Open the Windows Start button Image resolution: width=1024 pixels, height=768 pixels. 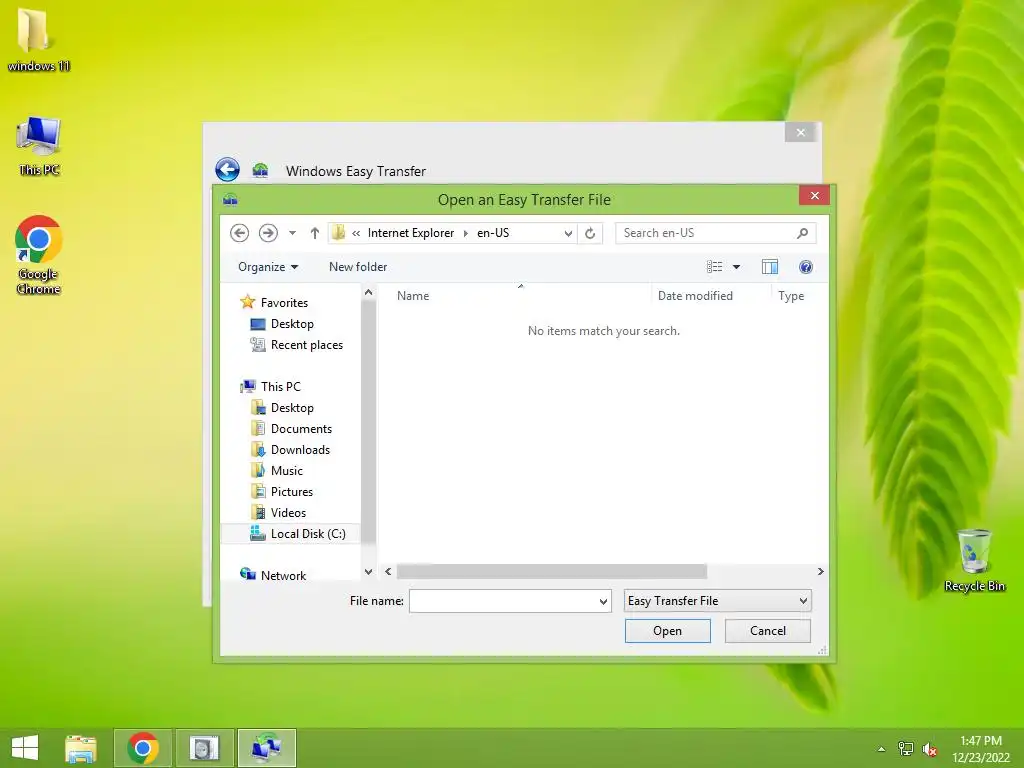click(25, 747)
